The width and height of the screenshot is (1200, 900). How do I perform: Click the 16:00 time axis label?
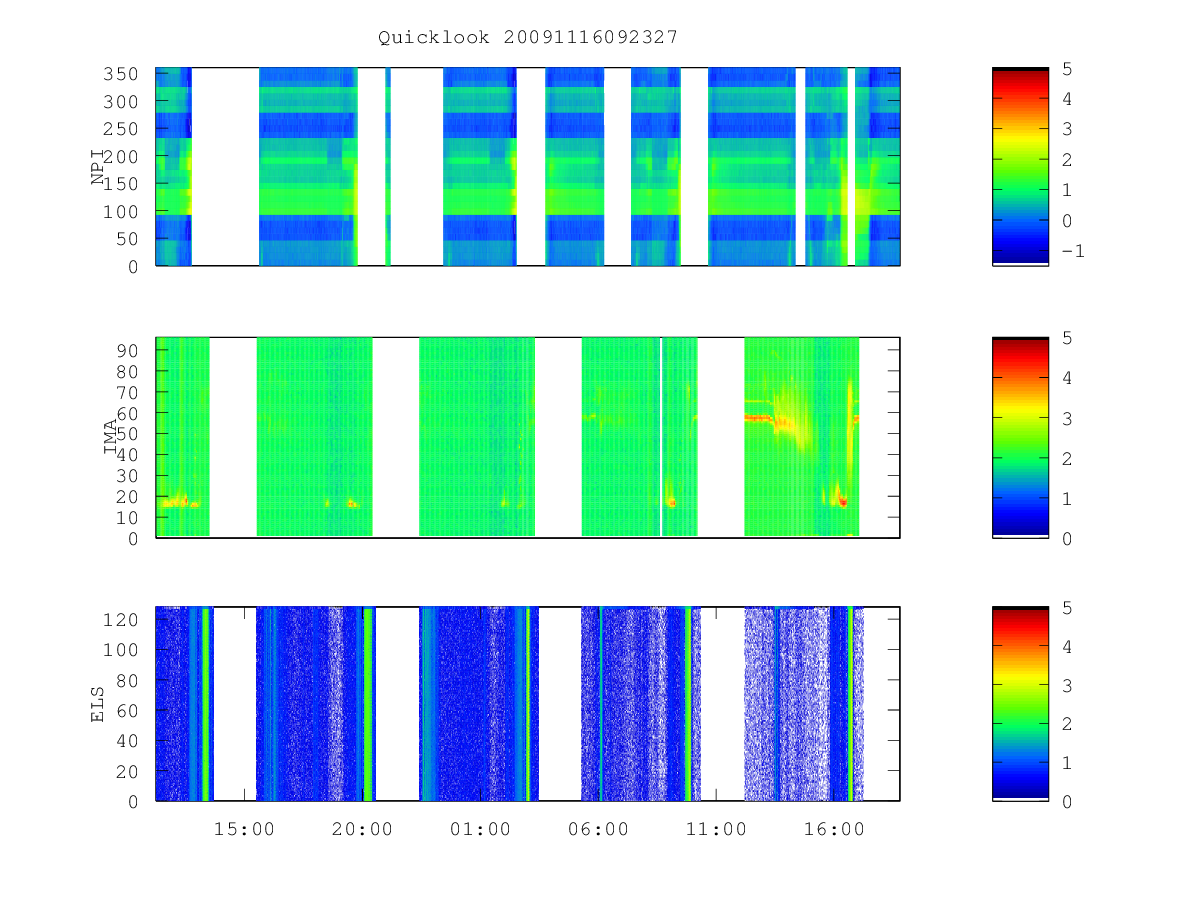pos(834,829)
